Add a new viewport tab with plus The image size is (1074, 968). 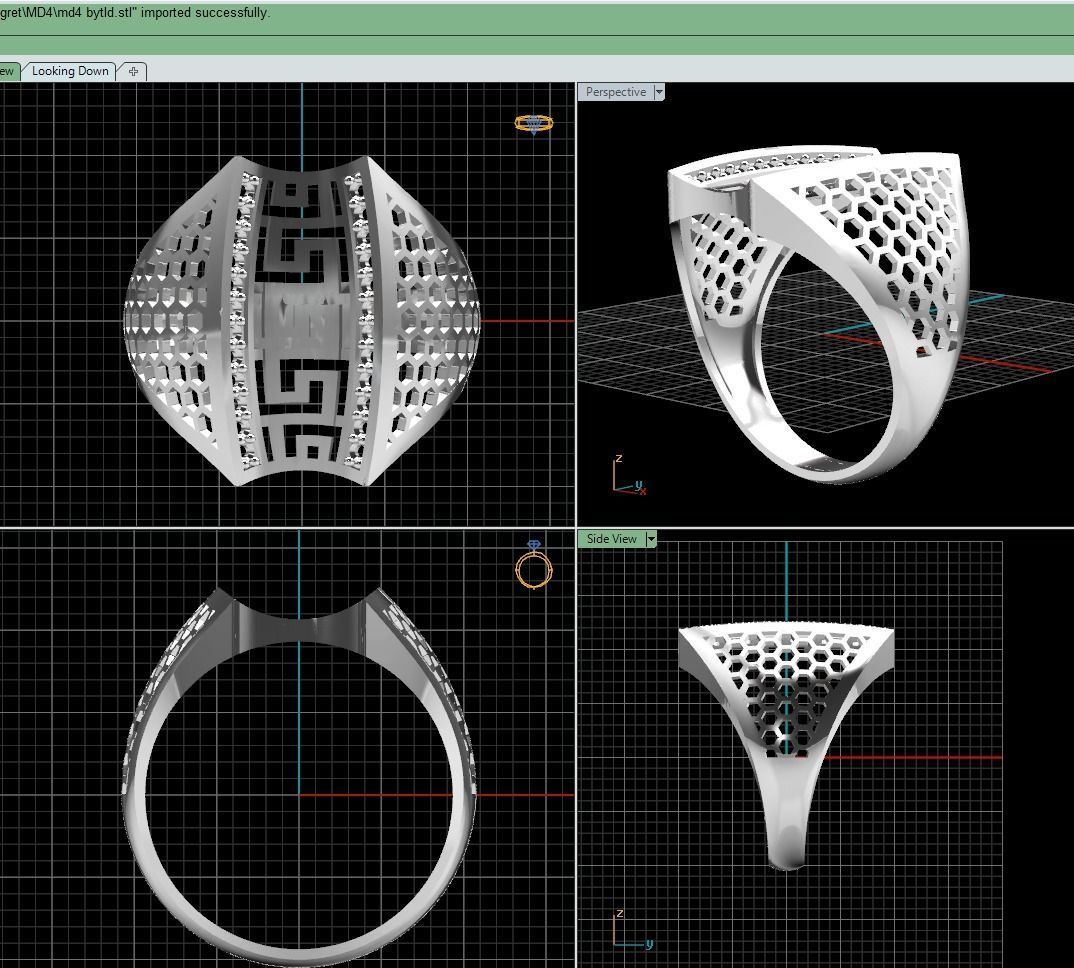tap(134, 71)
